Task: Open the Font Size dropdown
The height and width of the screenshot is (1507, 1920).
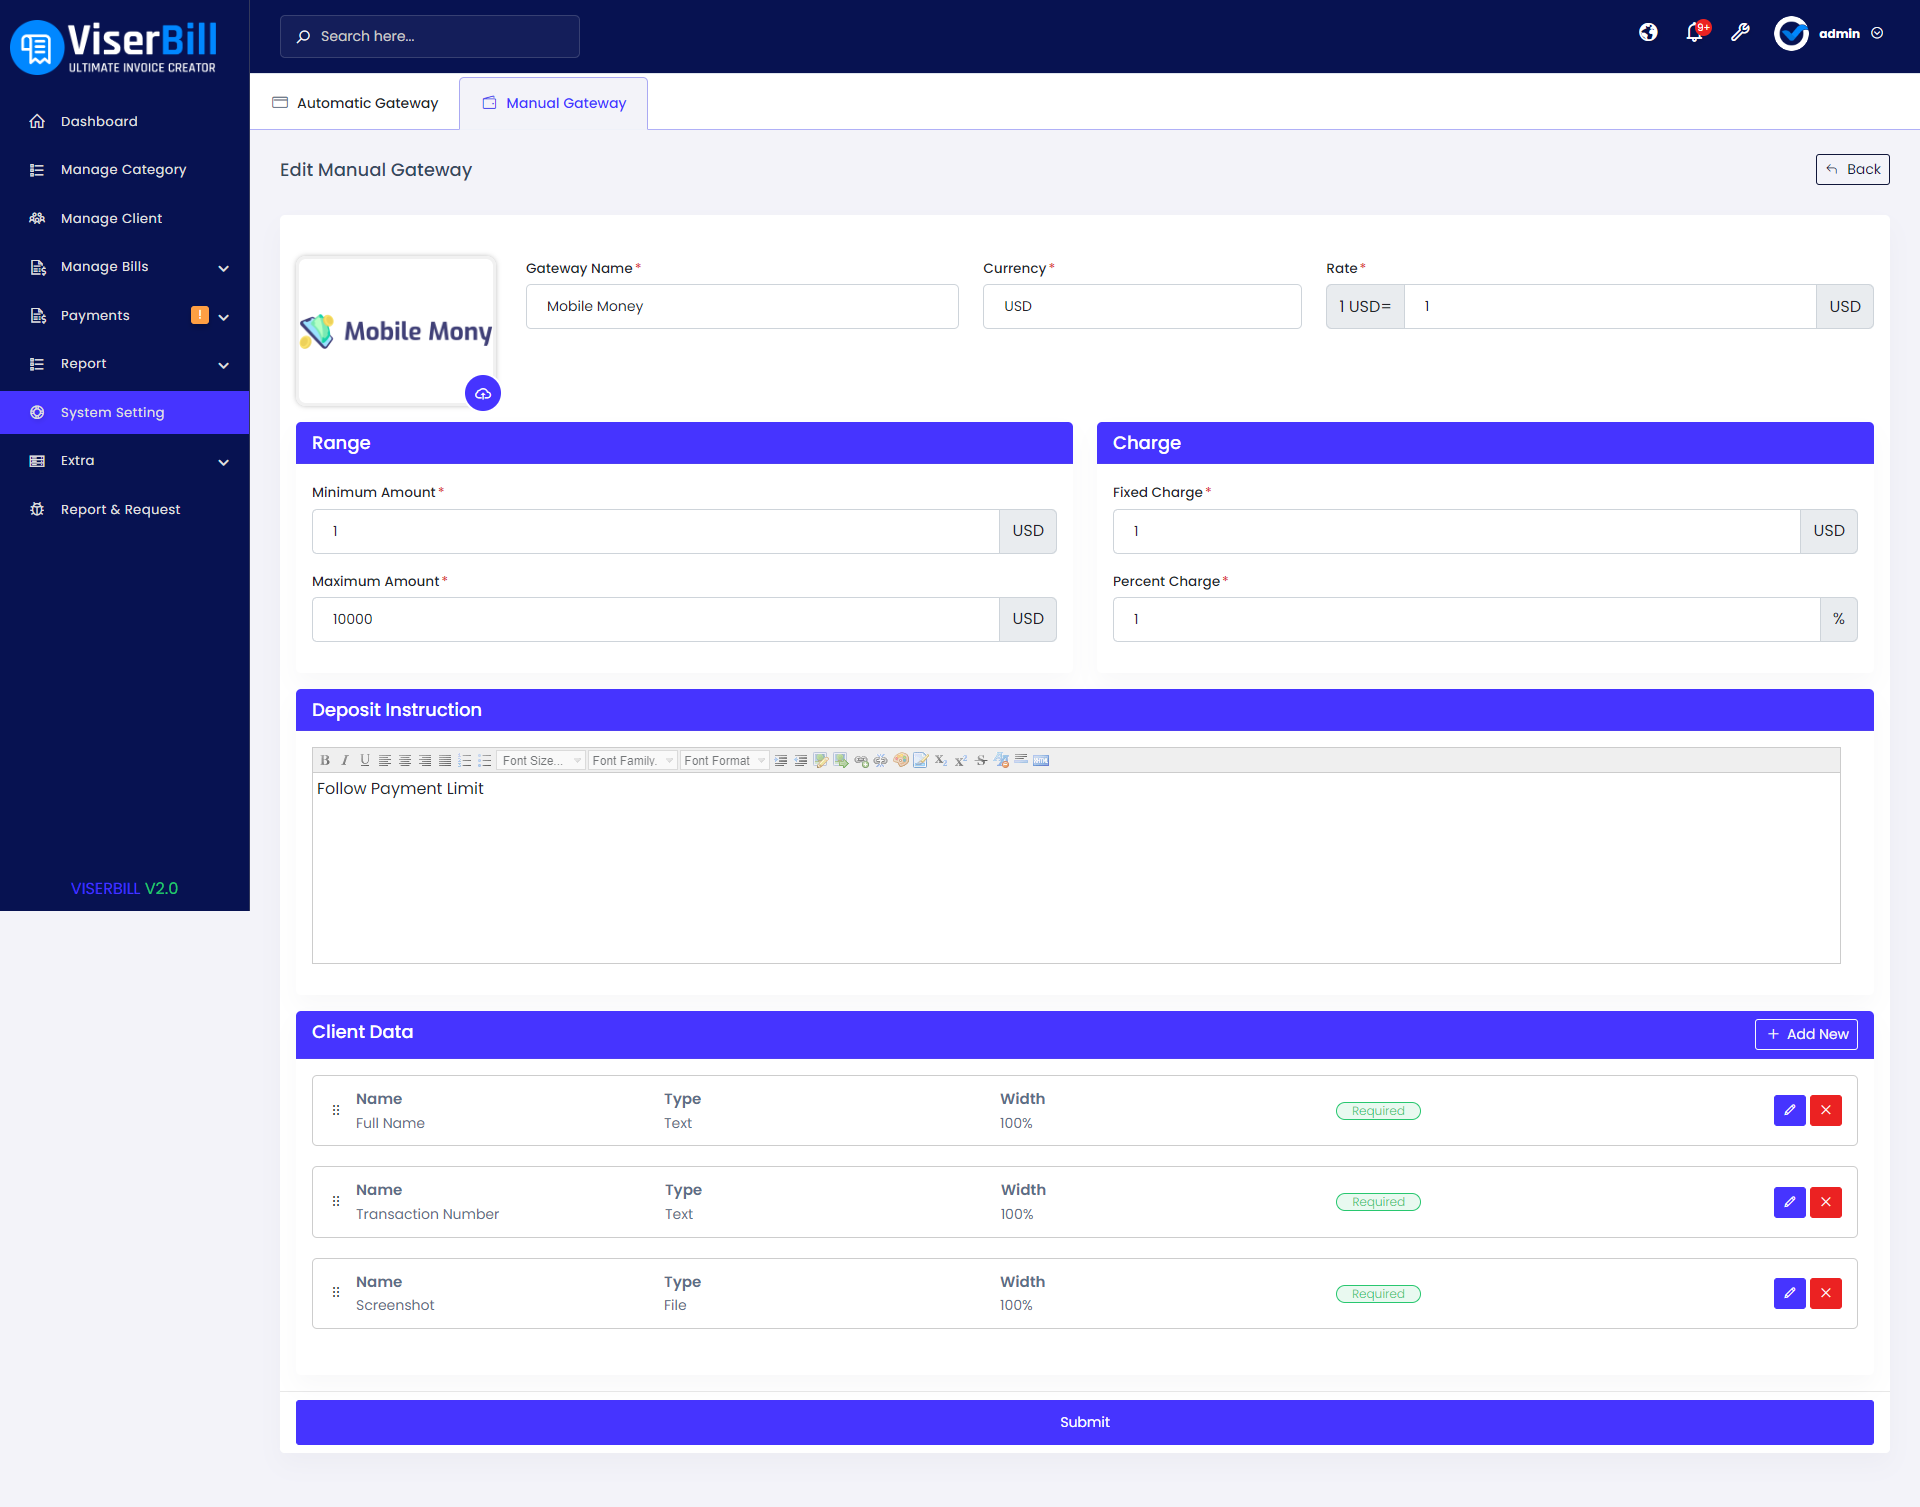Action: pos(541,761)
